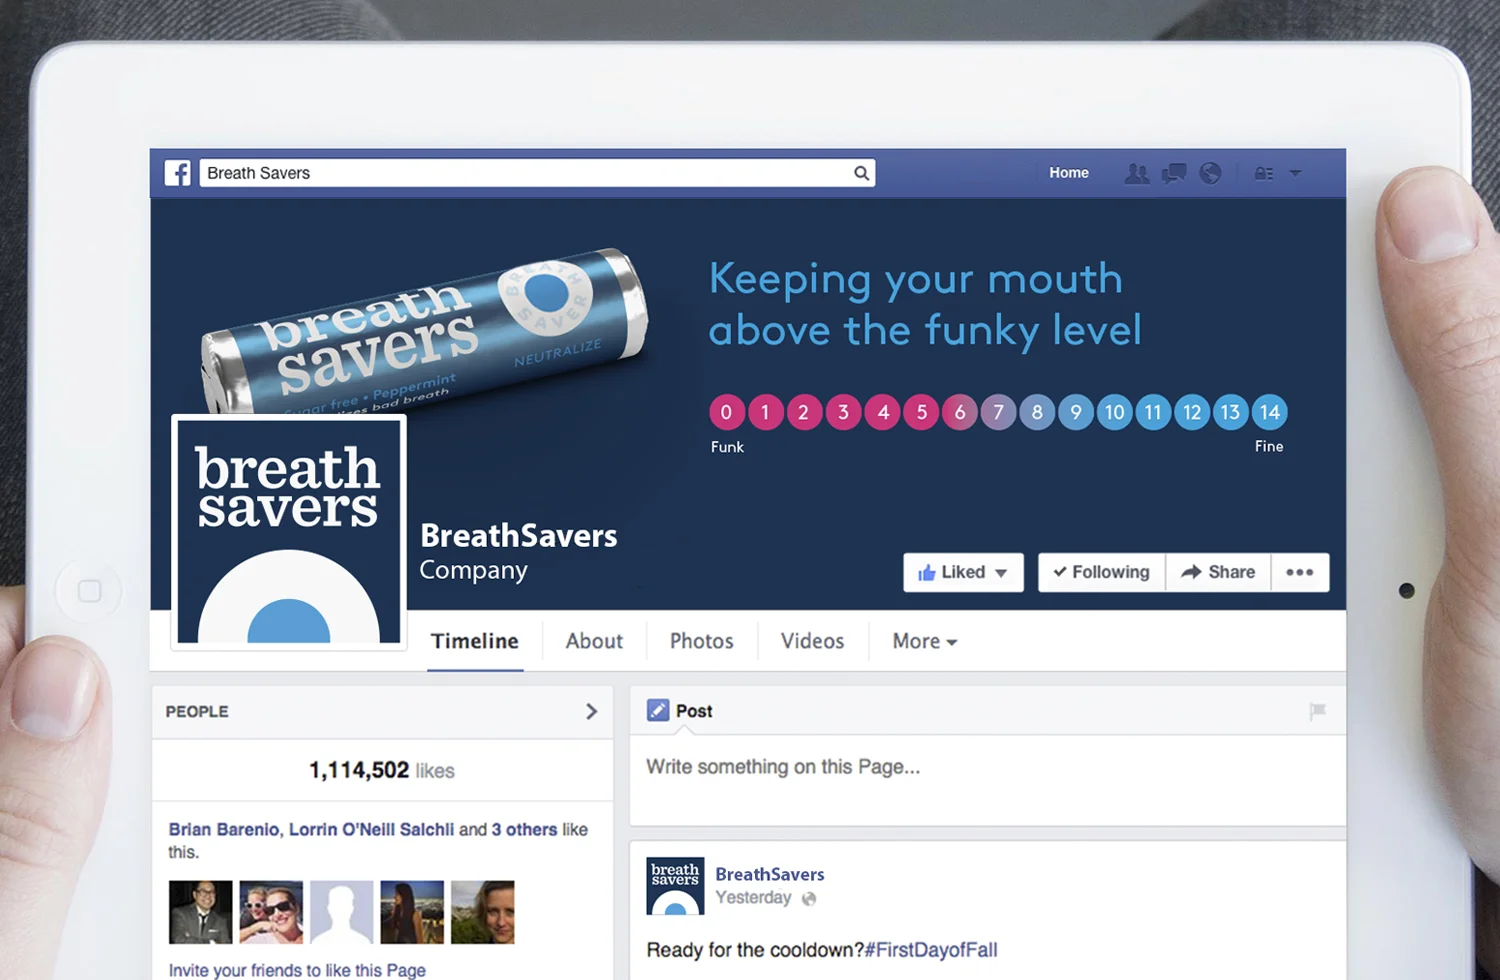
Task: Open the #FirstDayofFall hashtag link
Action: coord(931,950)
